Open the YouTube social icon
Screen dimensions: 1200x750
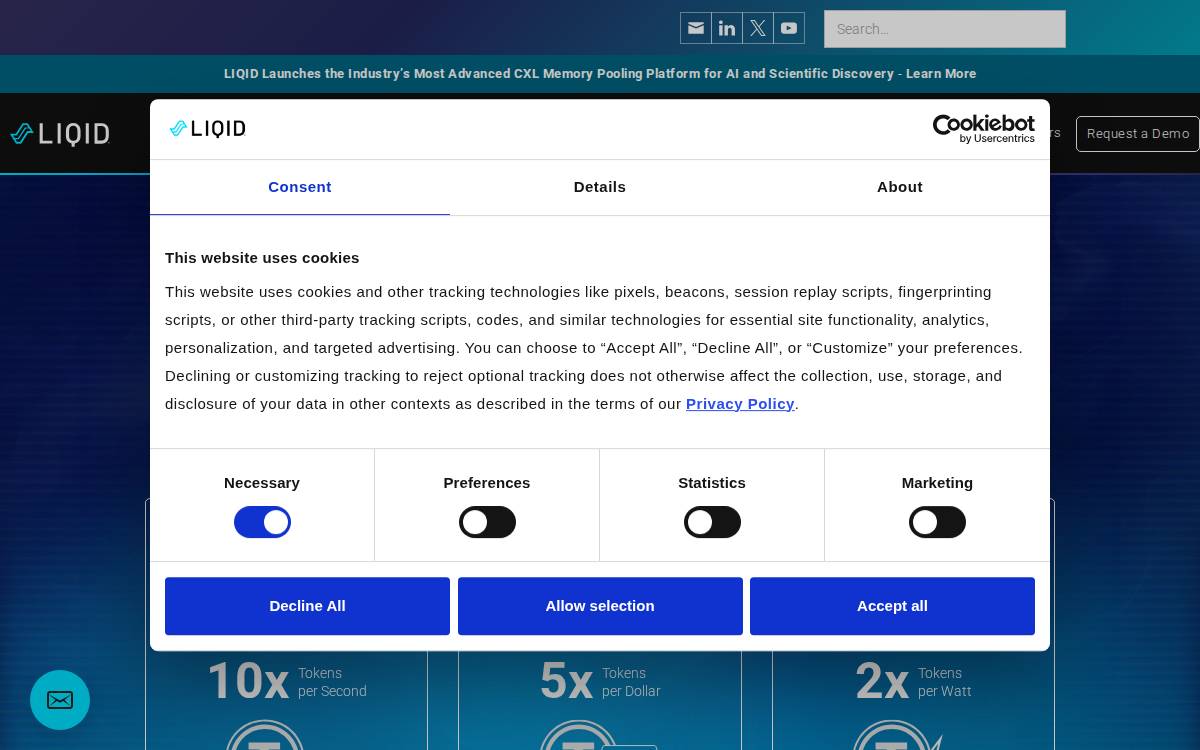tap(789, 28)
